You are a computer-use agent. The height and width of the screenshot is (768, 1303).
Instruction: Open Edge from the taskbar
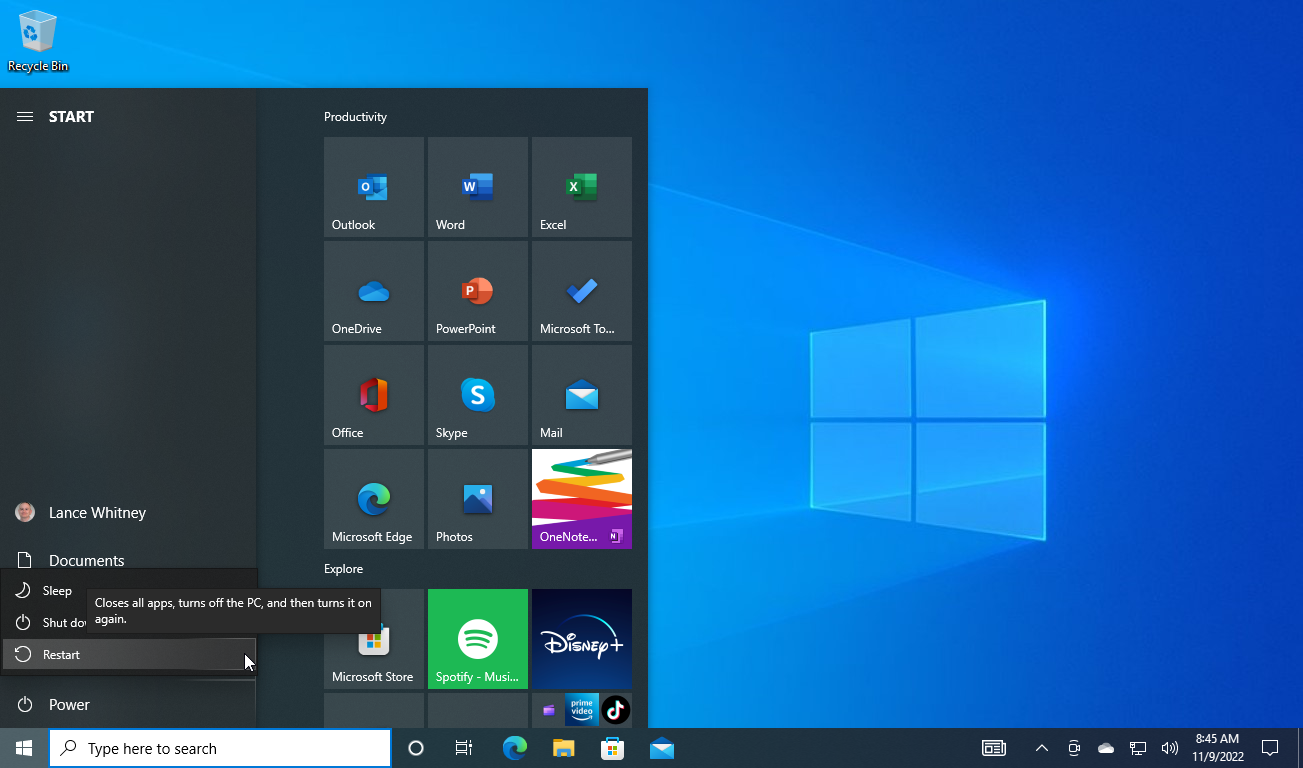pyautogui.click(x=514, y=748)
